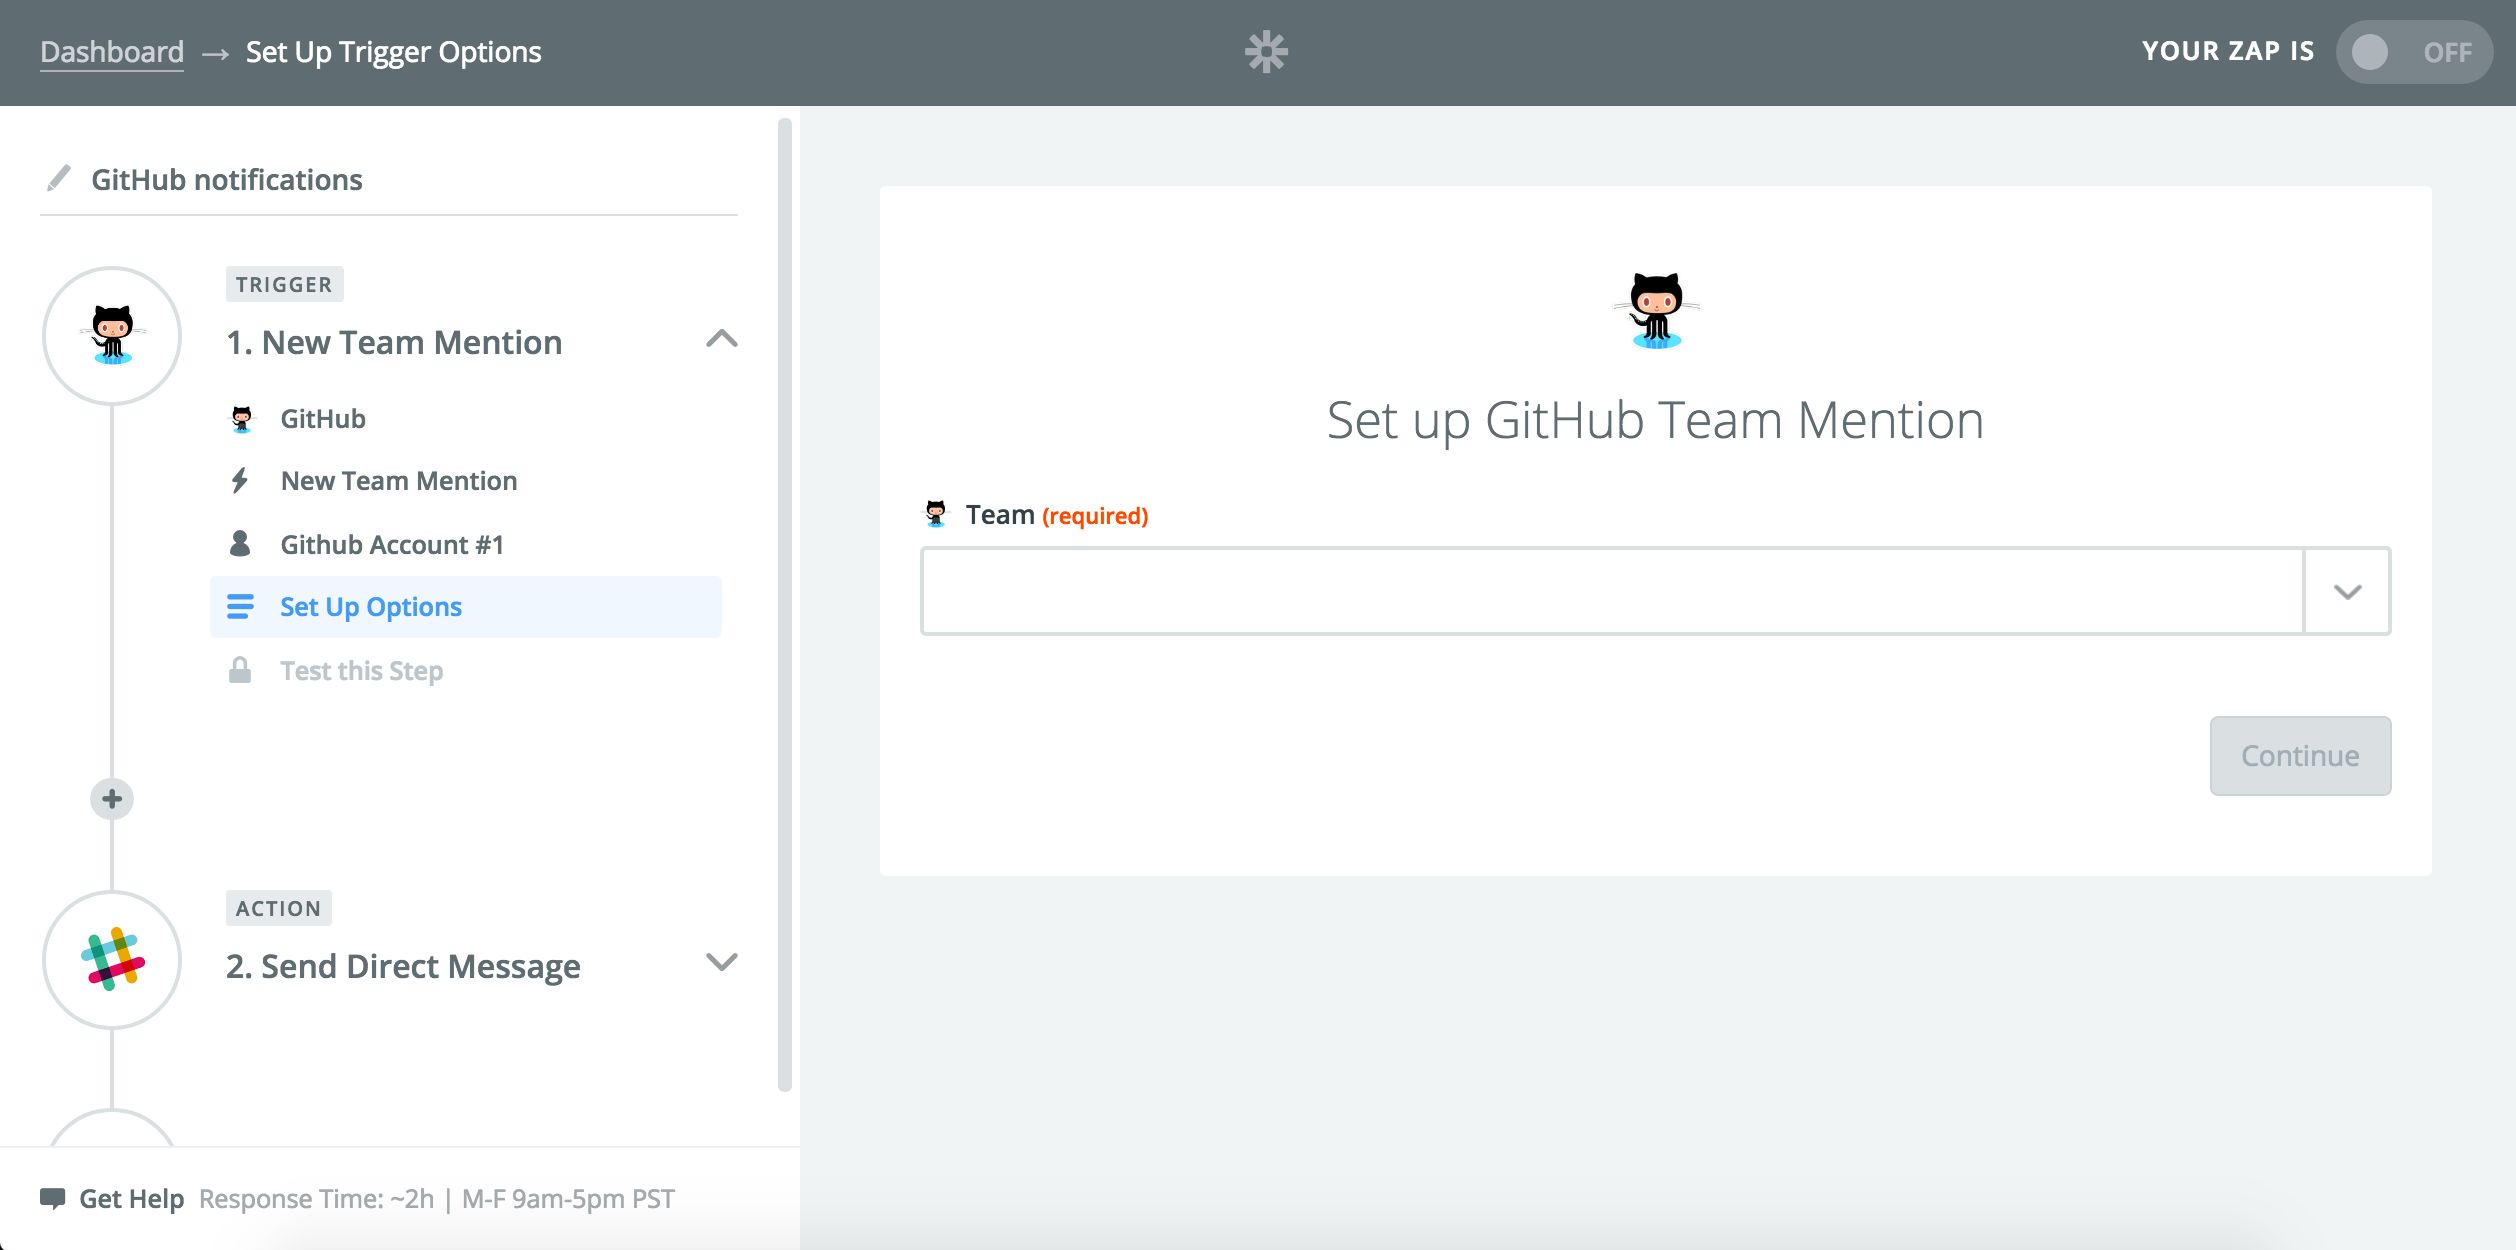Collapse the New Team Mention trigger step

click(x=721, y=339)
